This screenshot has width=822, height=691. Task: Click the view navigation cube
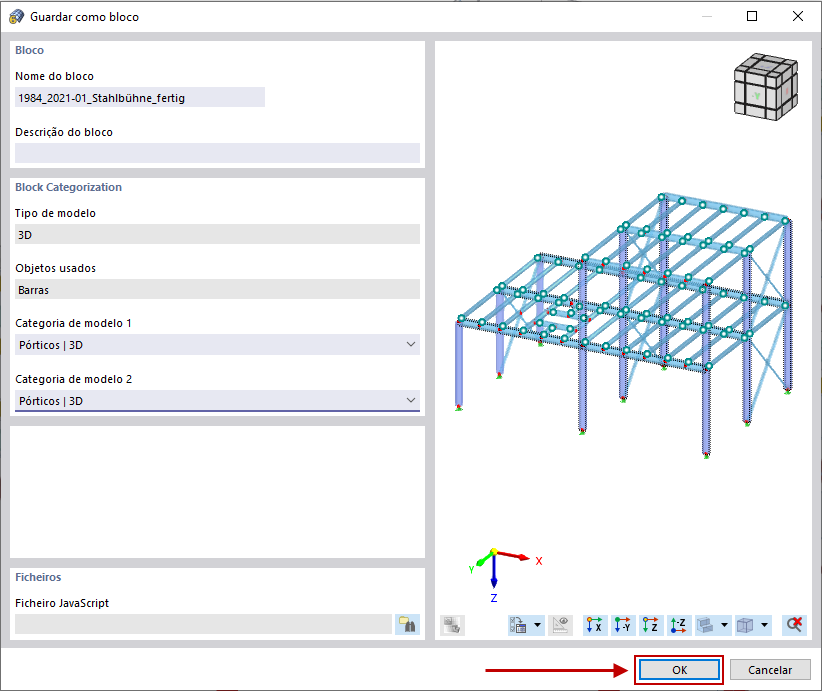(x=765, y=87)
